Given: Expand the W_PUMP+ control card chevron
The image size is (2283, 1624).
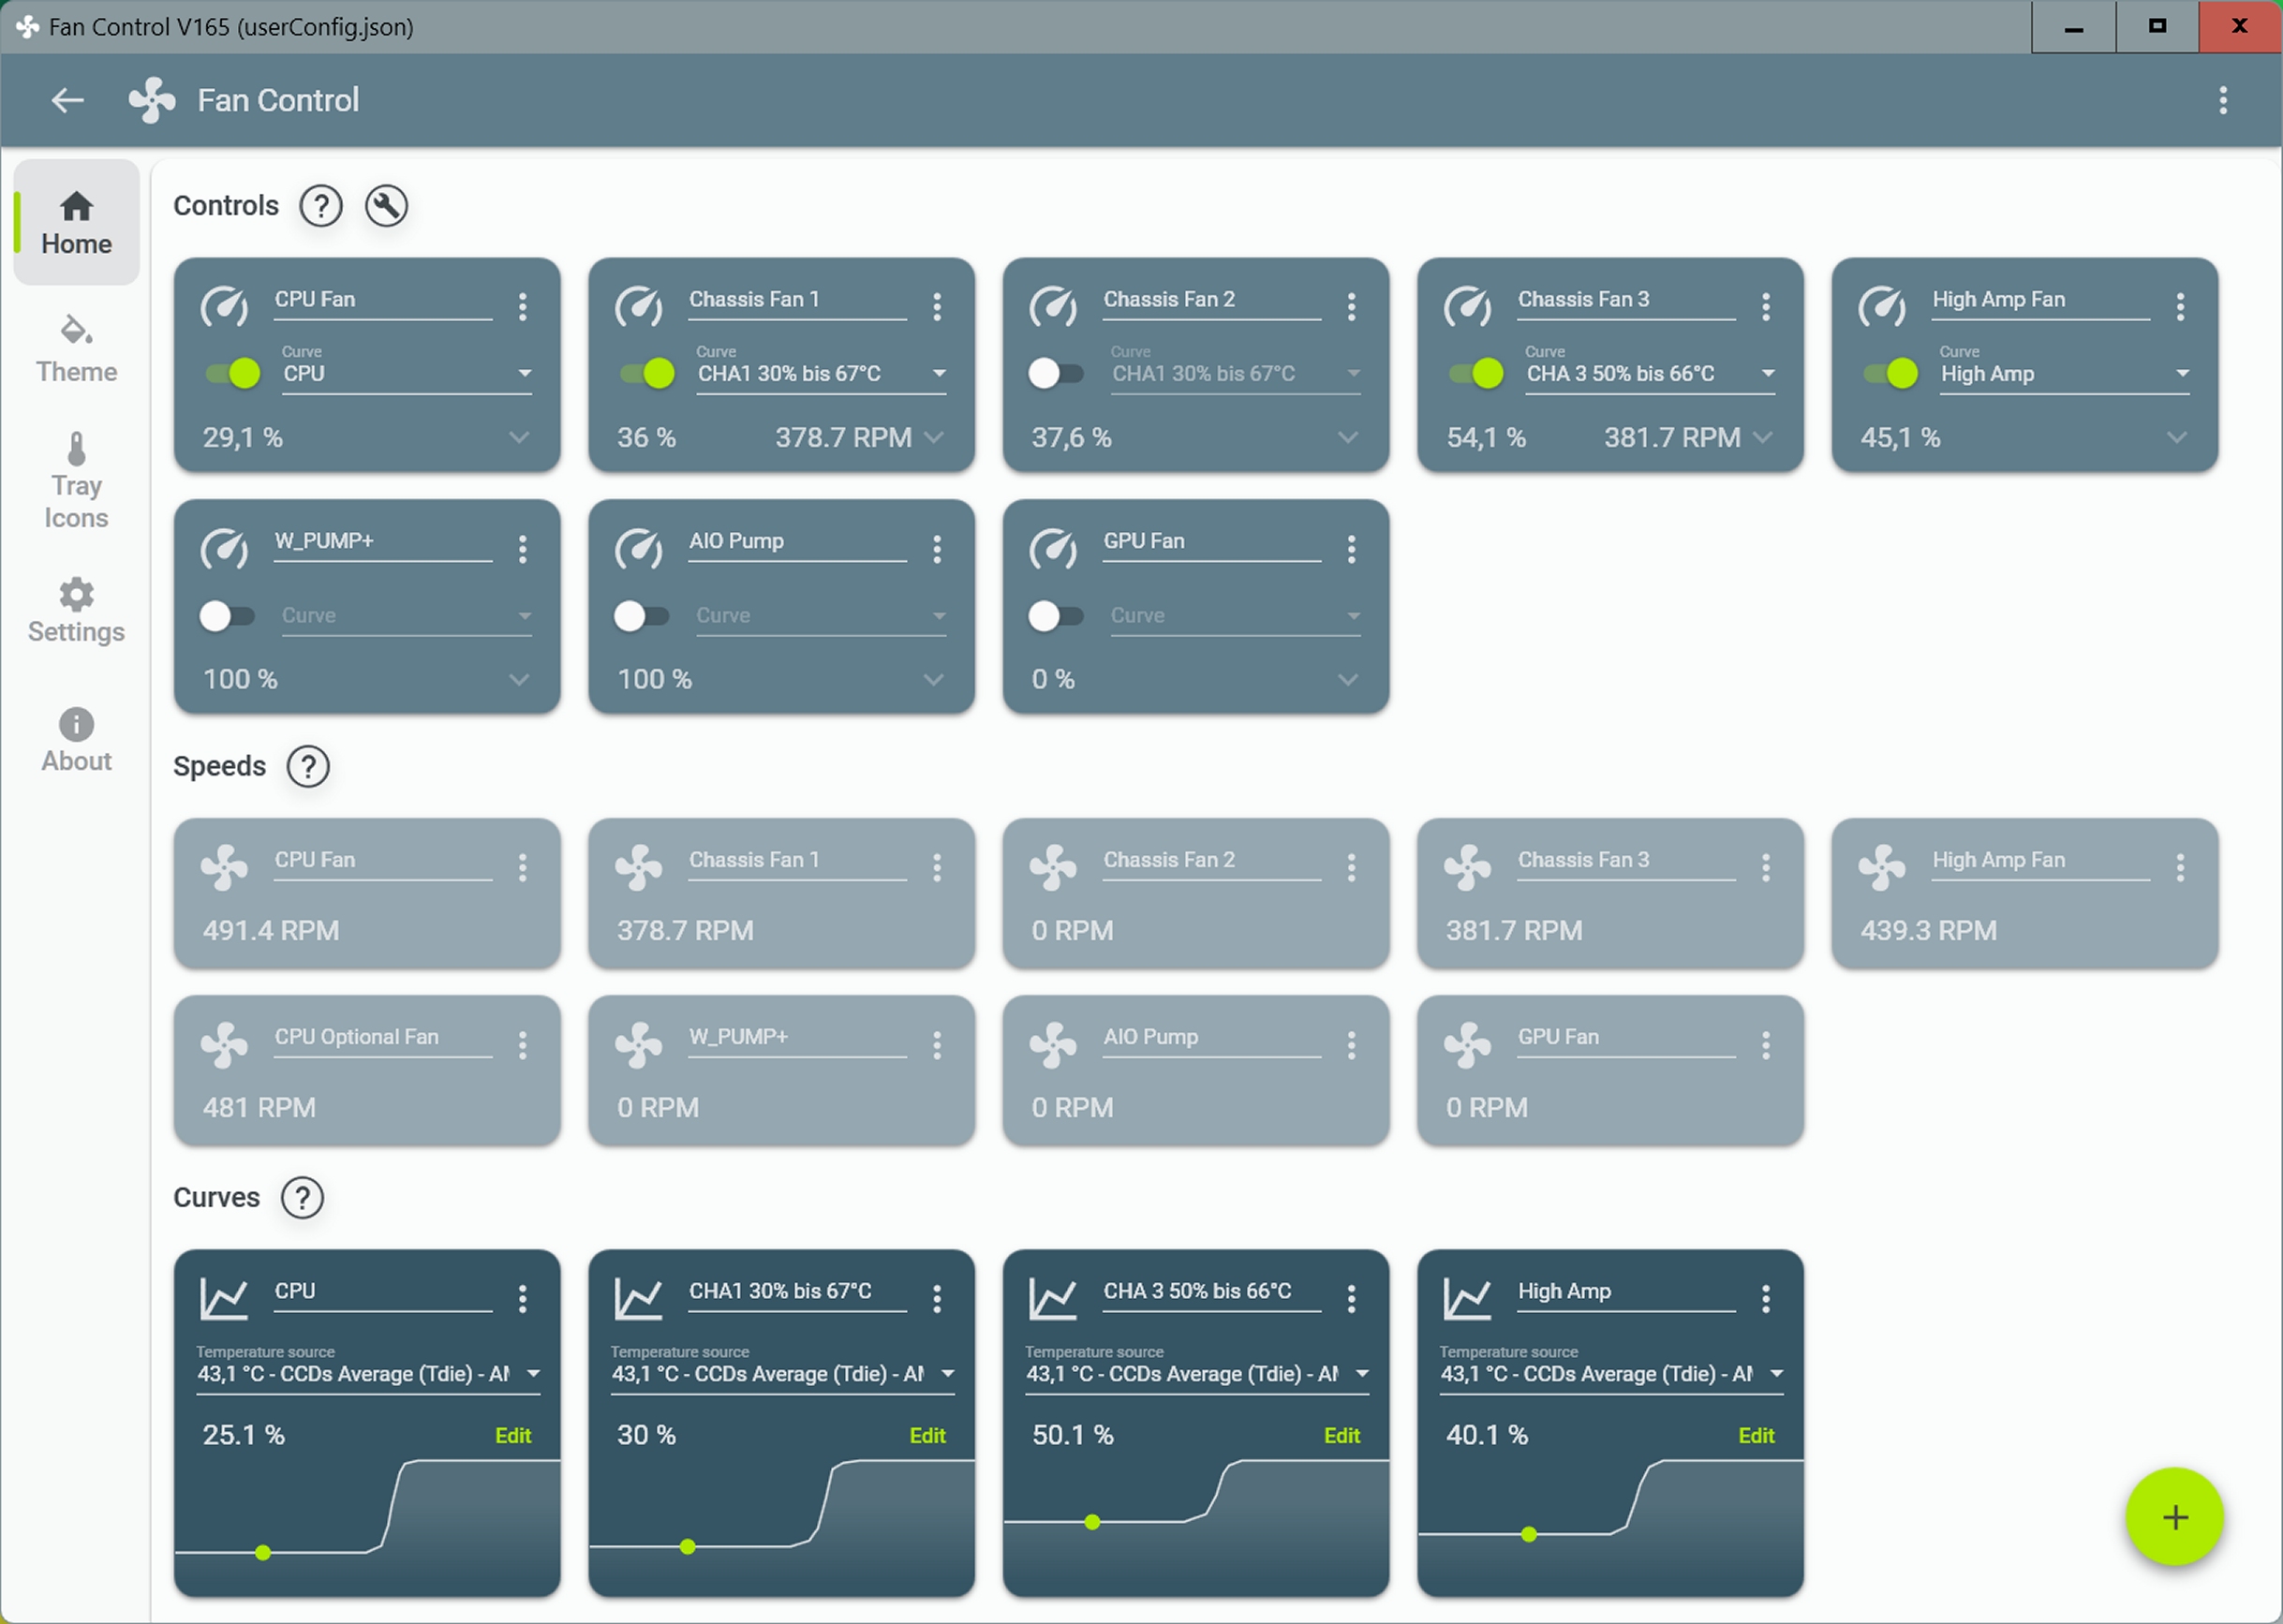Looking at the screenshot, I should point(519,679).
